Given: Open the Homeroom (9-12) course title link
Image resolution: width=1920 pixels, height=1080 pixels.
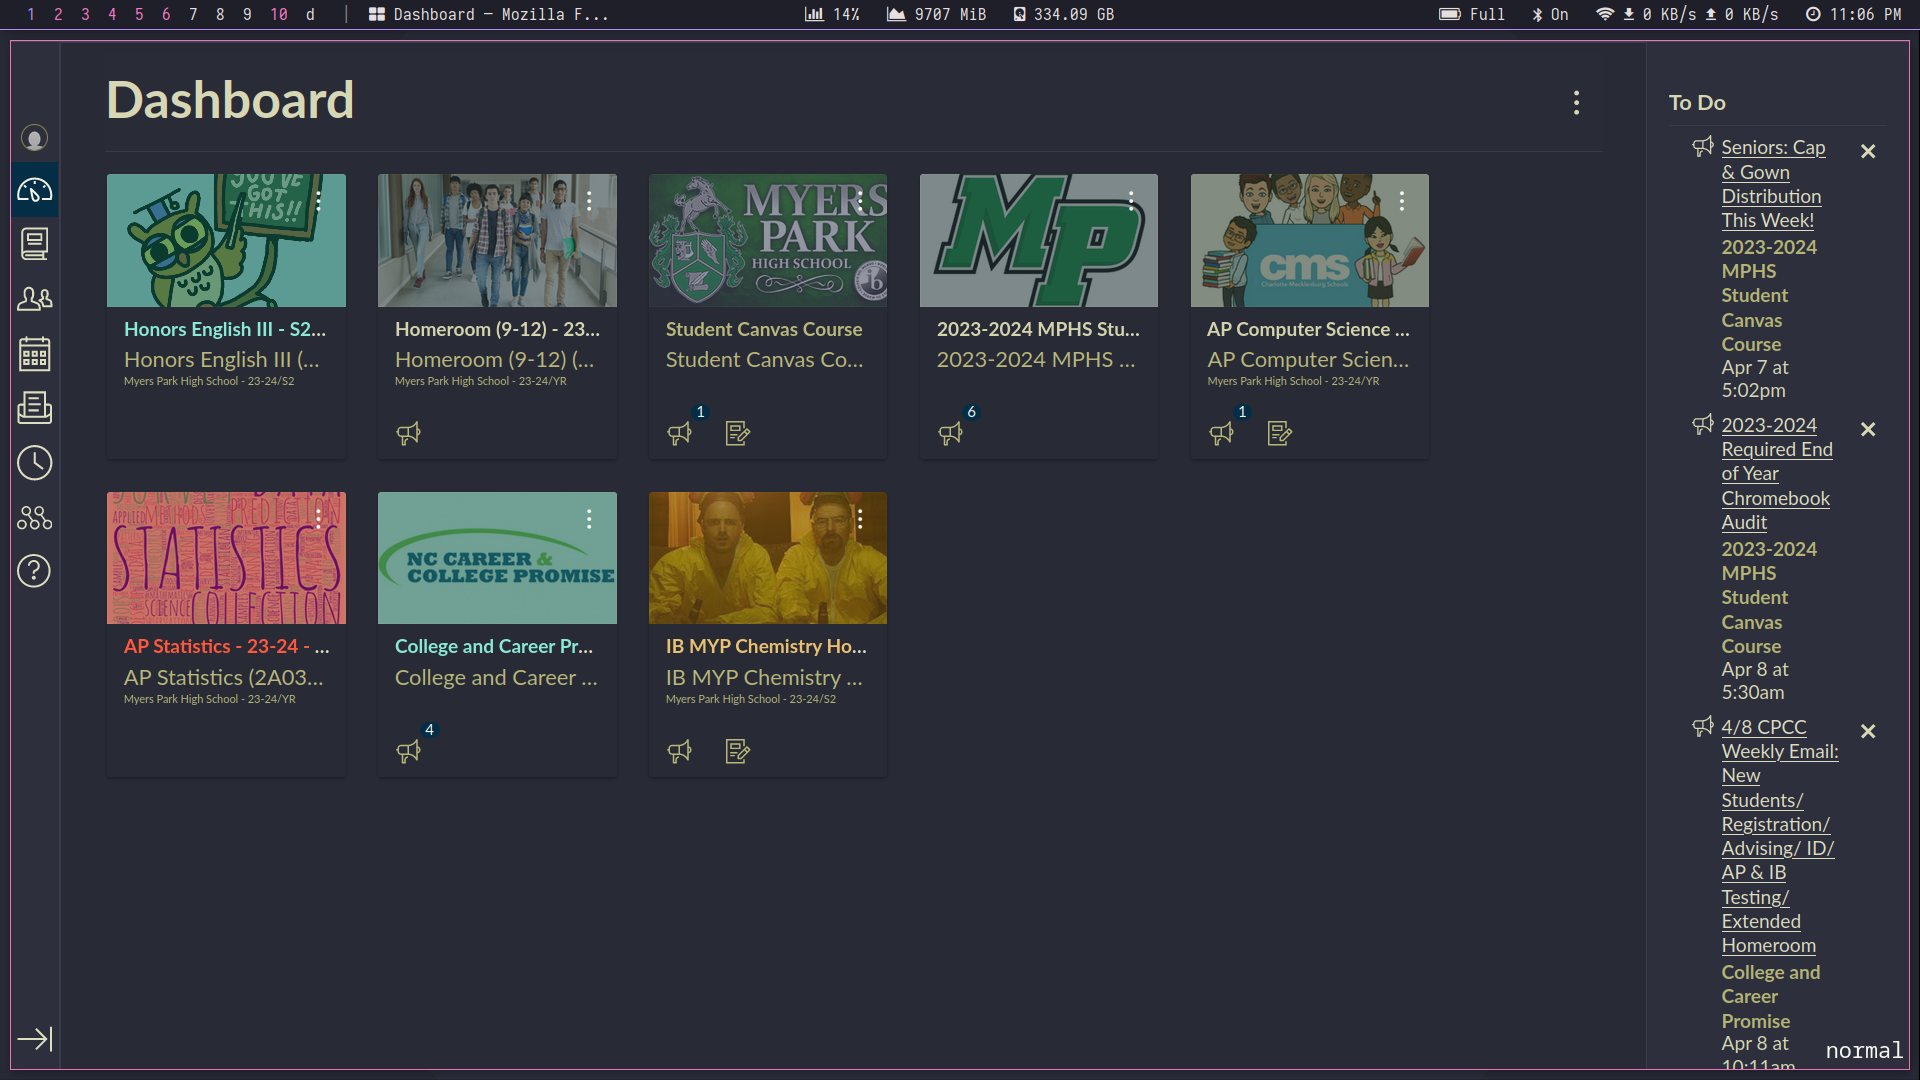Looking at the screenshot, I should 497,329.
